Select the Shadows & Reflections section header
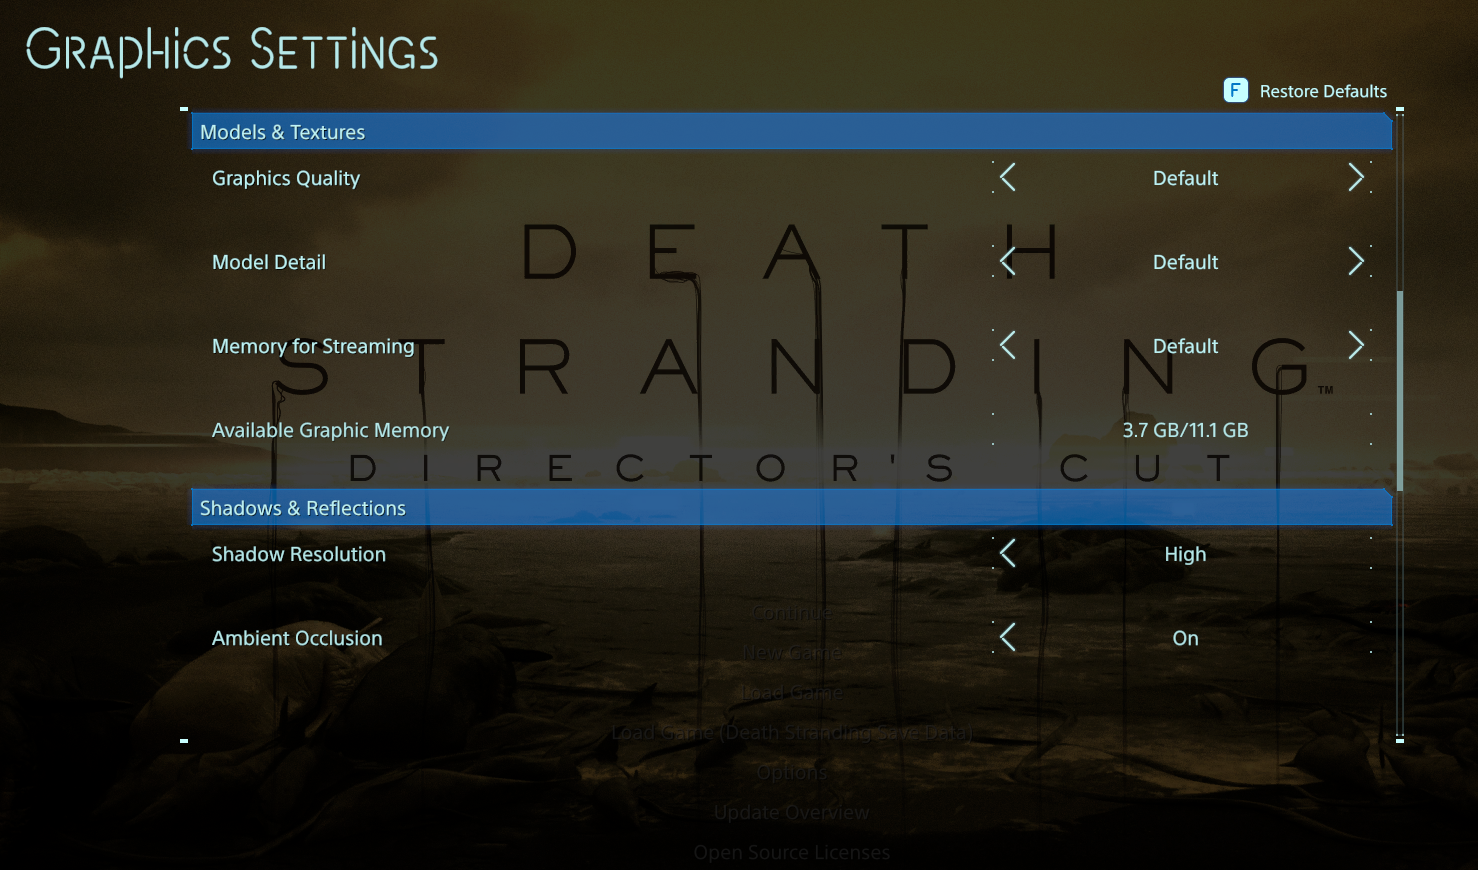This screenshot has width=1478, height=870. coord(791,508)
